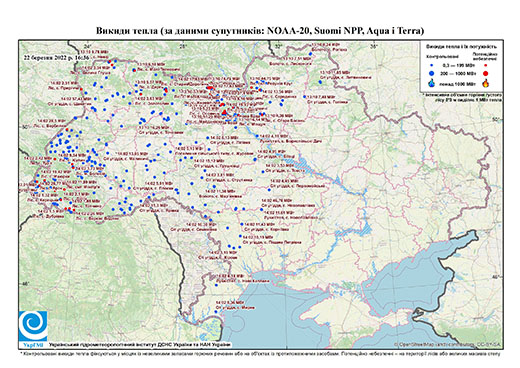Screen dimensions: 520x368
Task: Click the 'понад 1000 МВт' legend label
Action: 457,84
